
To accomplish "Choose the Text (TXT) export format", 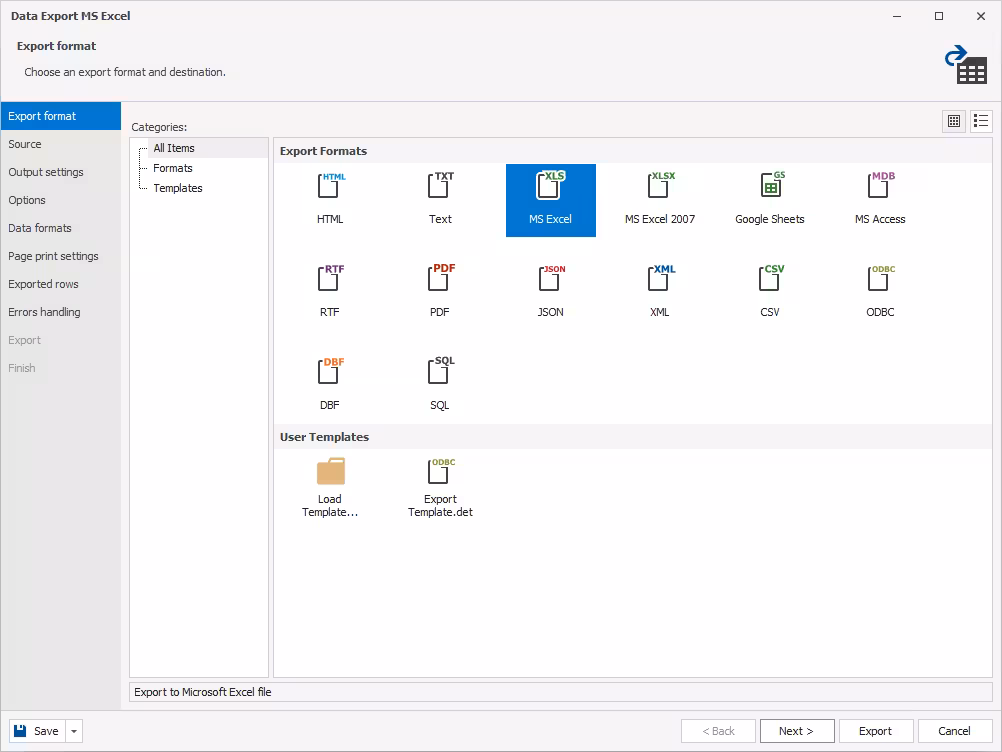I will coord(440,200).
